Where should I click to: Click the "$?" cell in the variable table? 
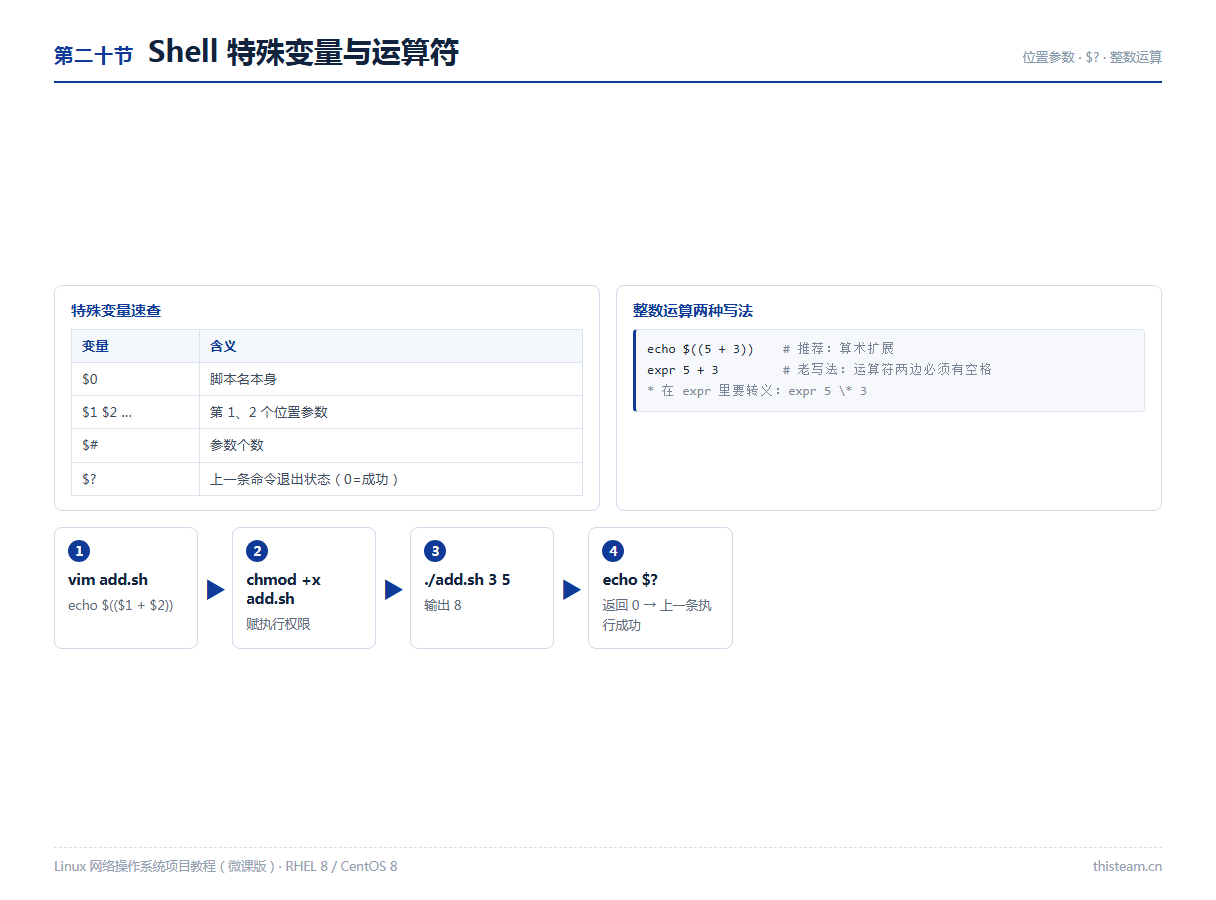click(135, 479)
